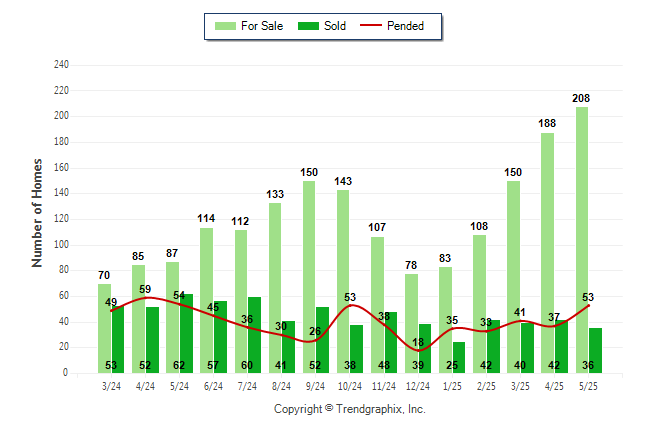Select the '12/24' x-axis label

pos(418,386)
